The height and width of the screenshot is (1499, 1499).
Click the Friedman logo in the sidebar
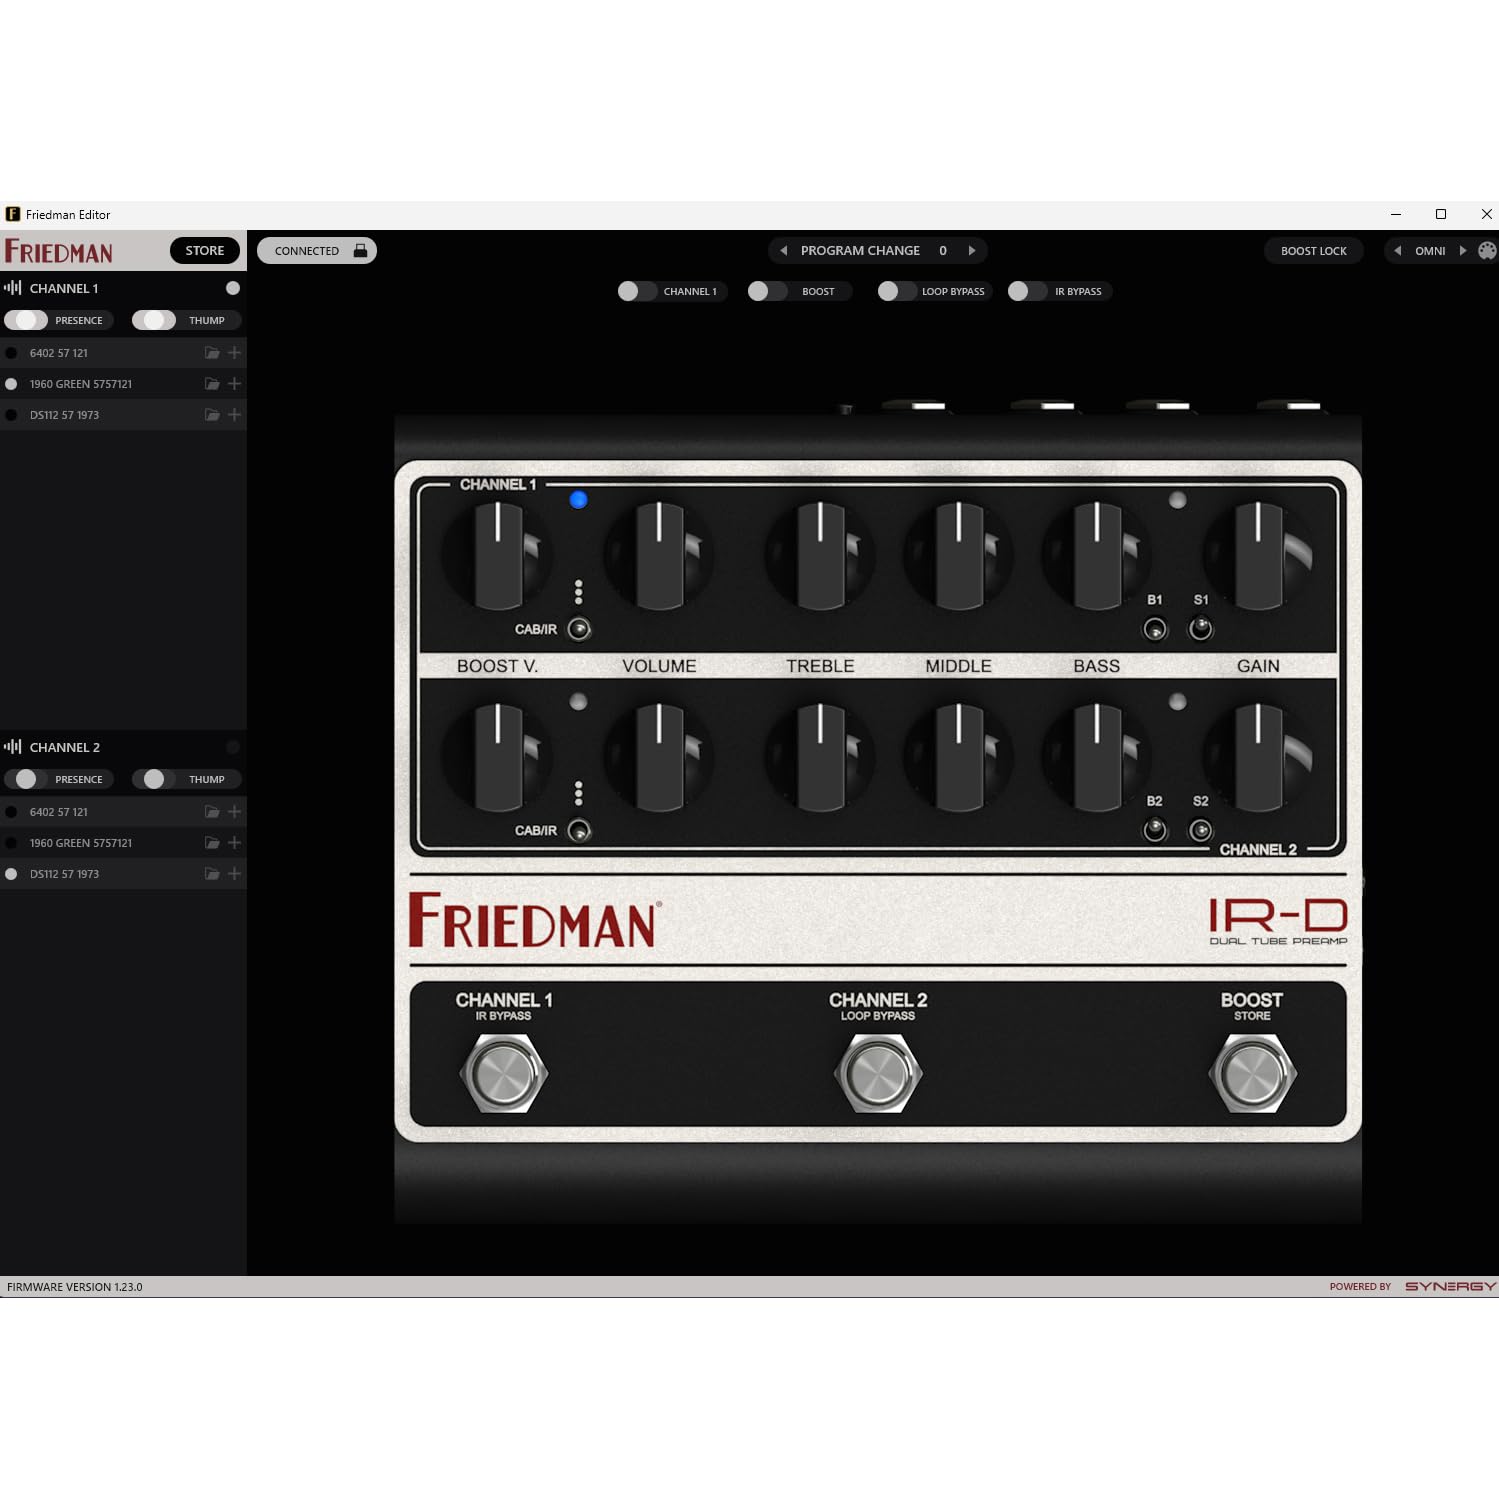pos(59,251)
